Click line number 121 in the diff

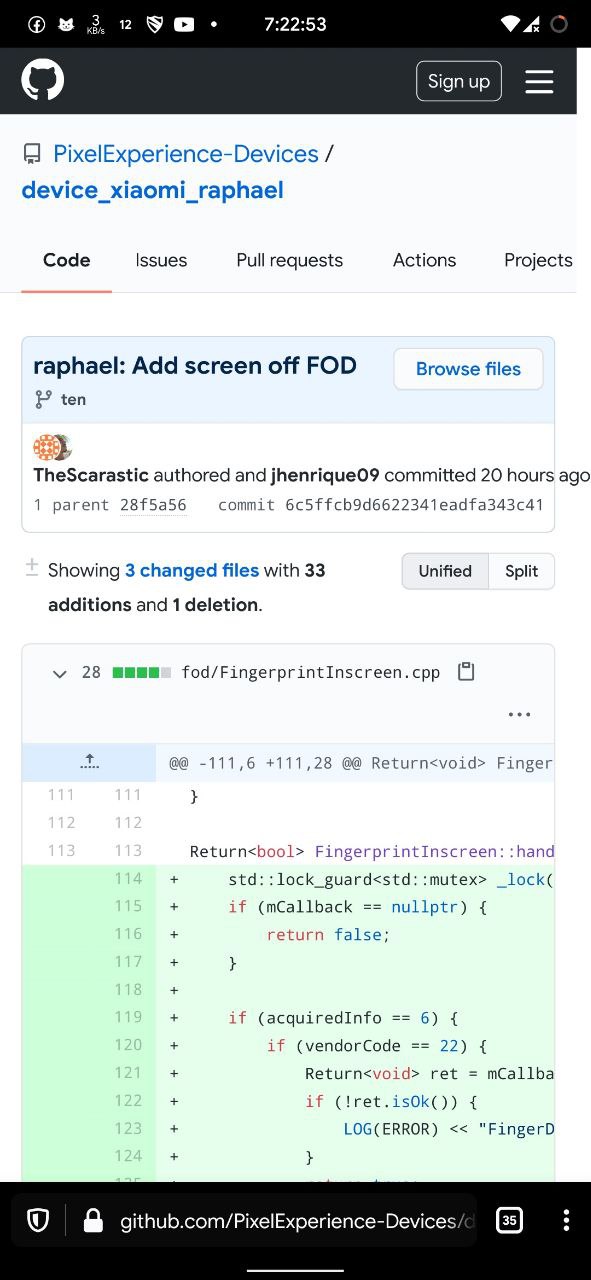coord(128,1073)
